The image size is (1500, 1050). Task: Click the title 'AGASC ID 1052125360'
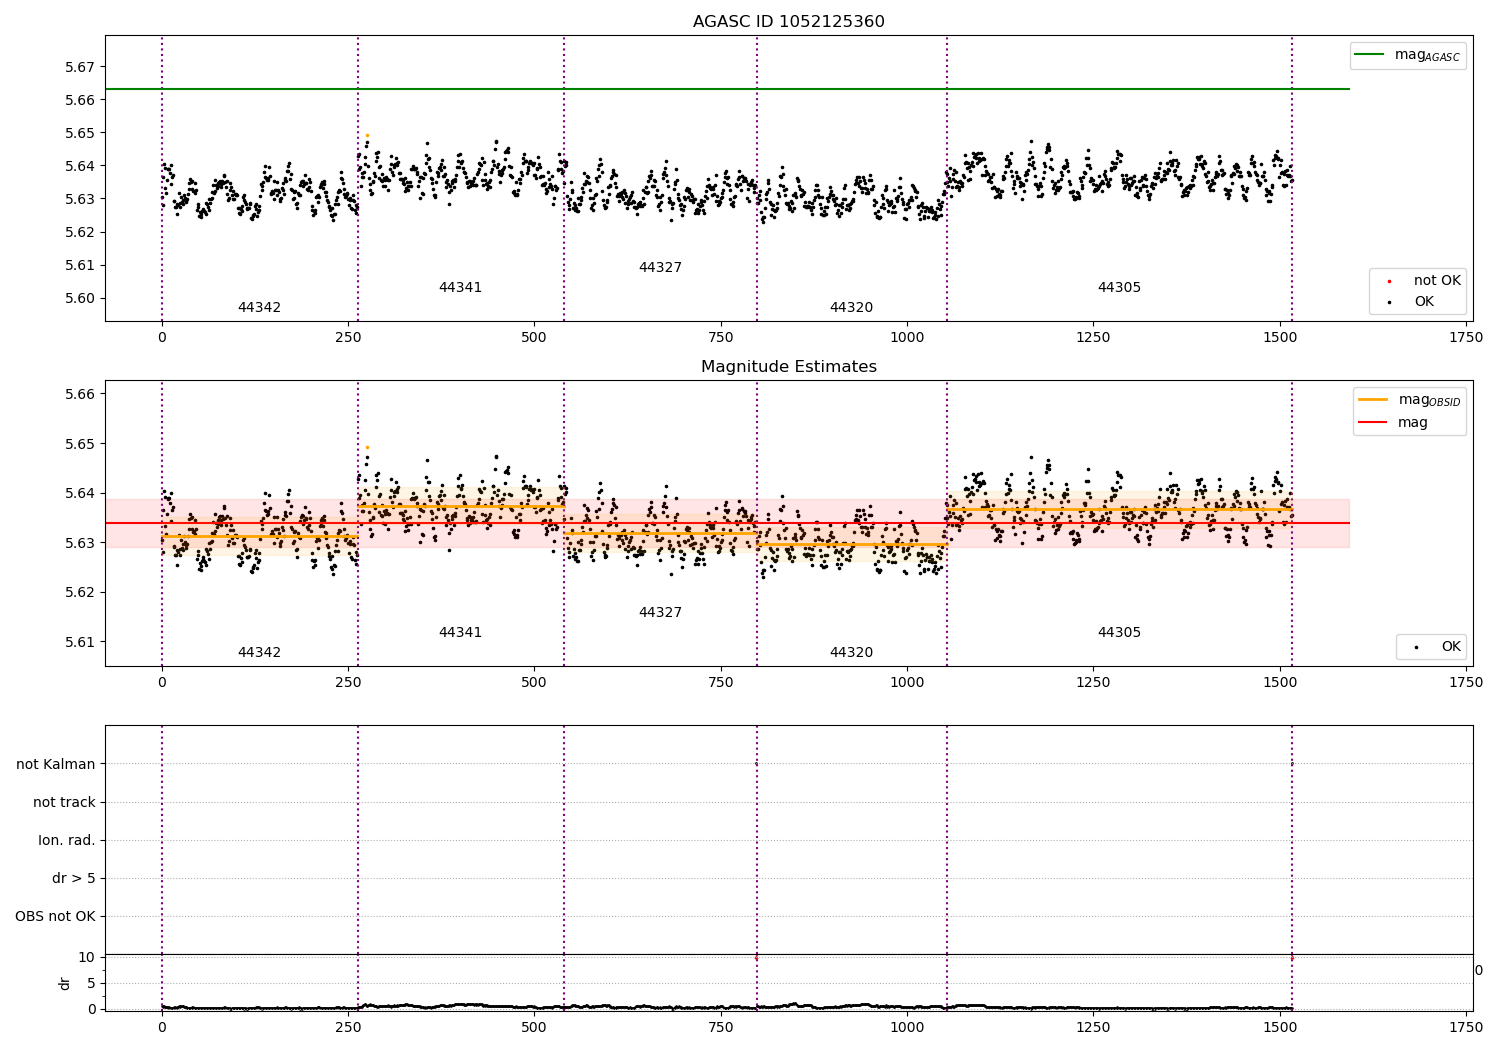[788, 22]
